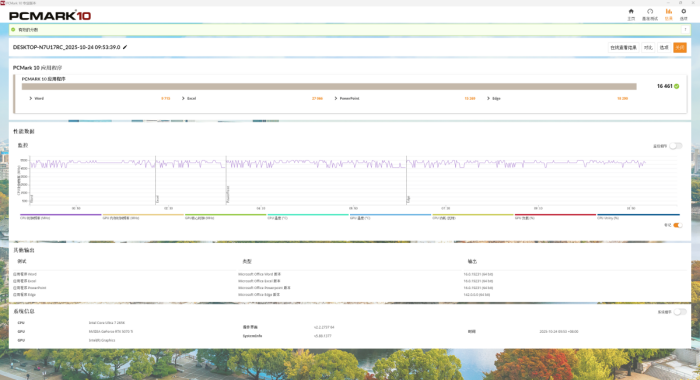Screen dimensions: 700x380
Task: Open the Benchmarks (基准测试) gauge icon
Action: click(650, 14)
